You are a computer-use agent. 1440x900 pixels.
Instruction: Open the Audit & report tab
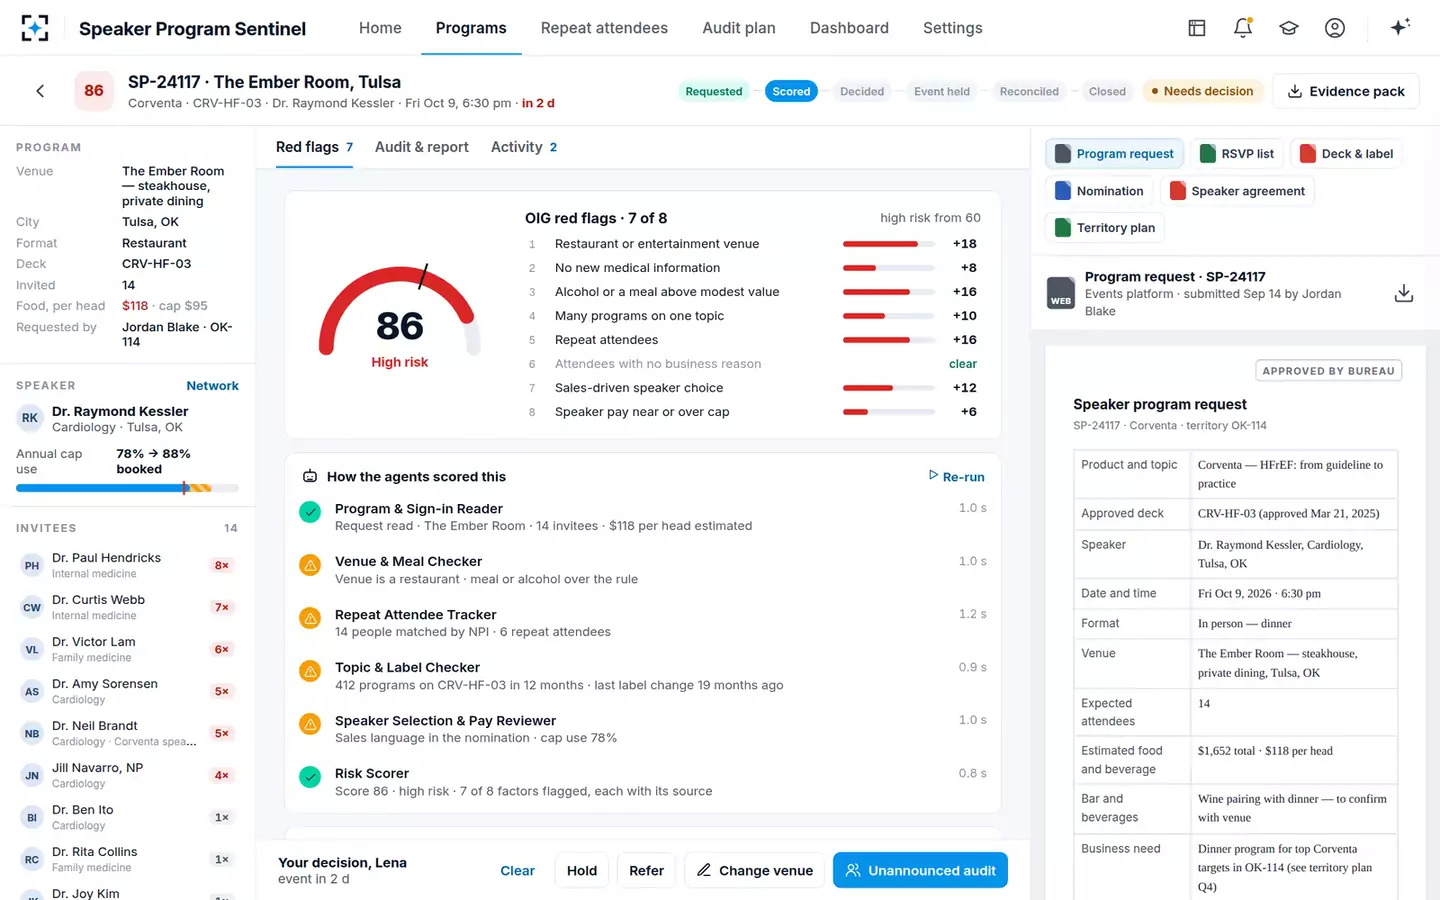tap(422, 147)
